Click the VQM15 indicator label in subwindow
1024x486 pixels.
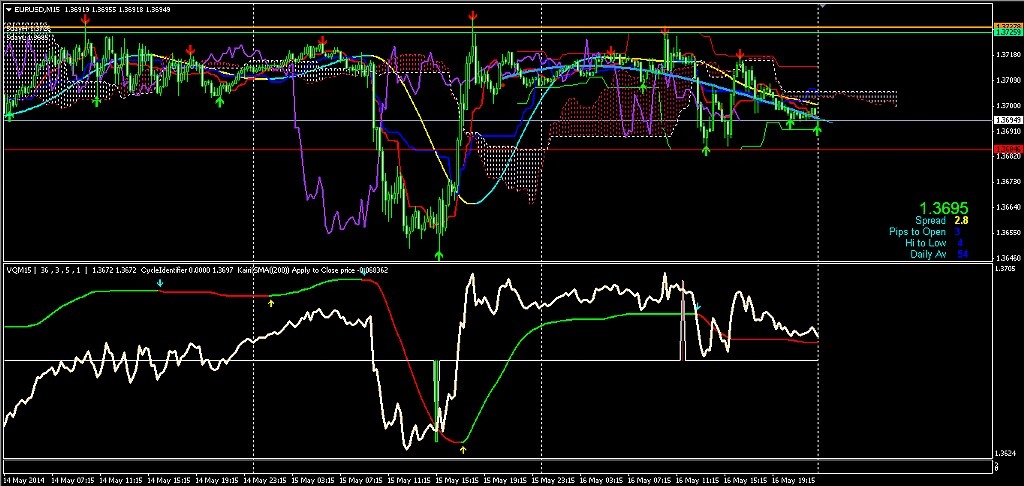click(18, 269)
